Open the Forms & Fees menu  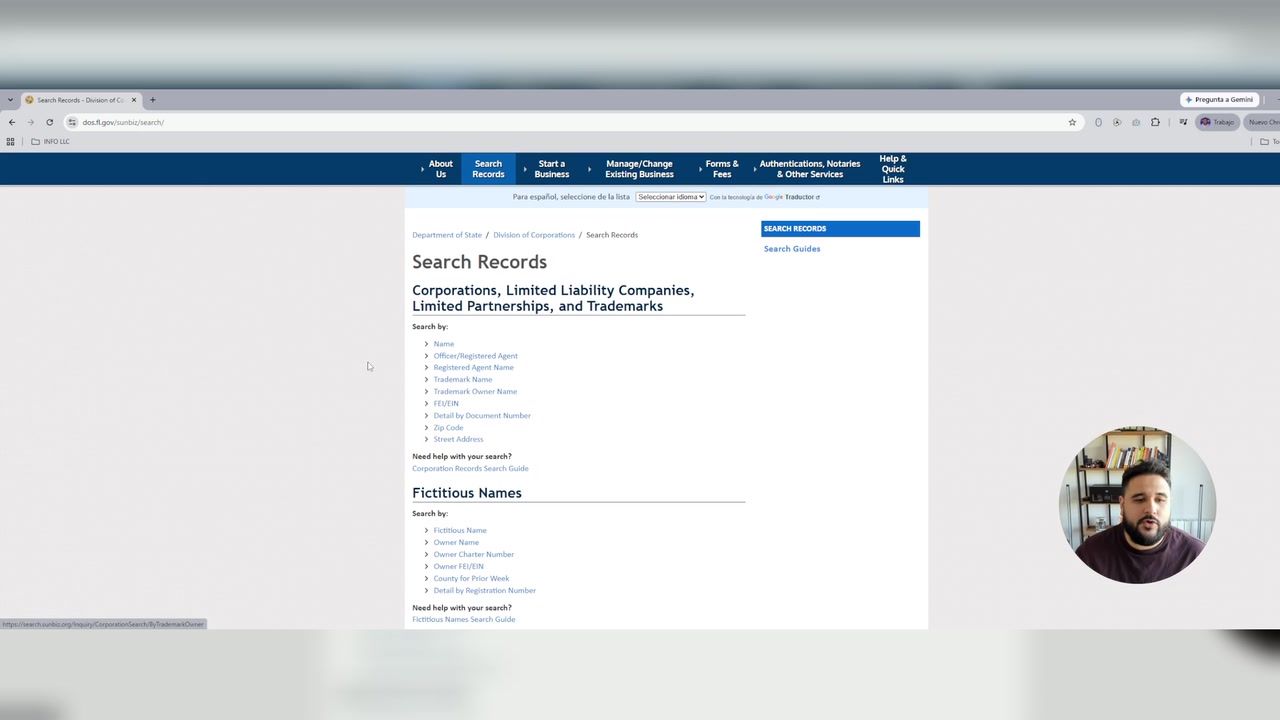722,169
